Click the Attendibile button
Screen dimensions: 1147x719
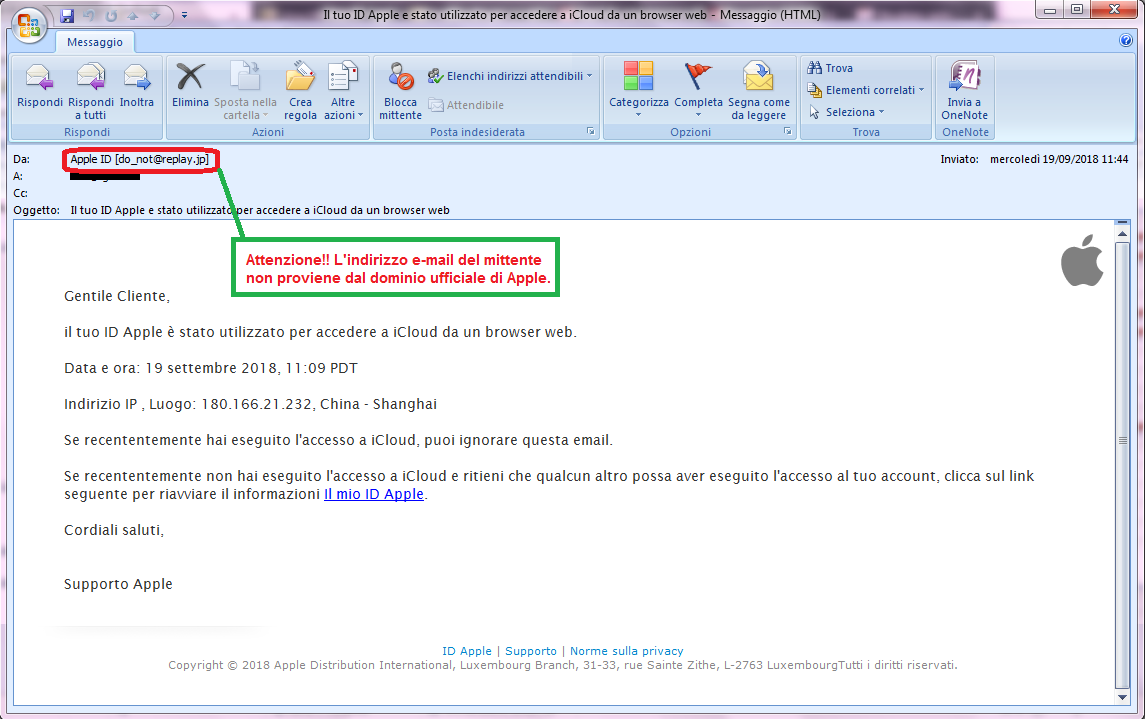click(466, 105)
